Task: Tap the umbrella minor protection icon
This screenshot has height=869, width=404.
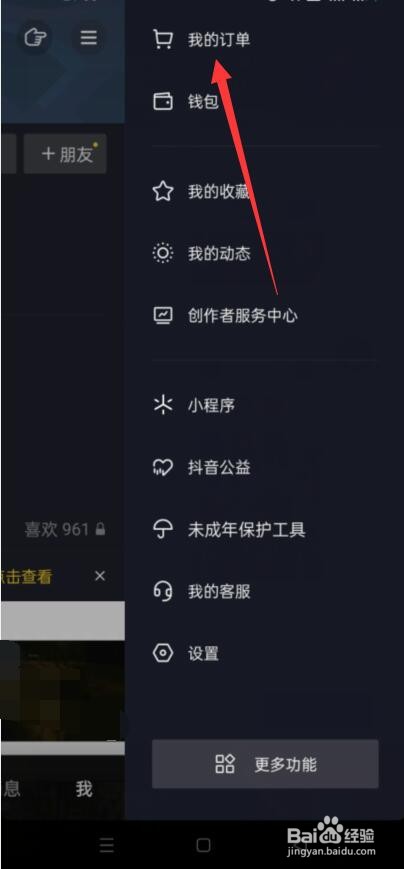Action: coord(162,529)
